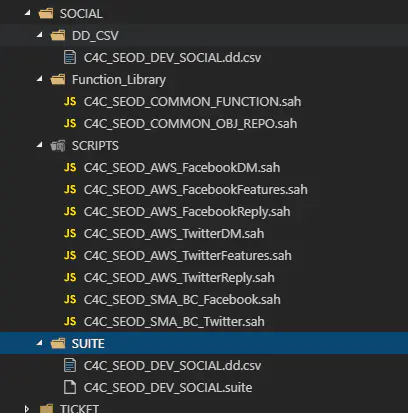Image resolution: width=408 pixels, height=413 pixels.
Task: Collapse the SOCIAL folder arrow
Action: point(28,13)
